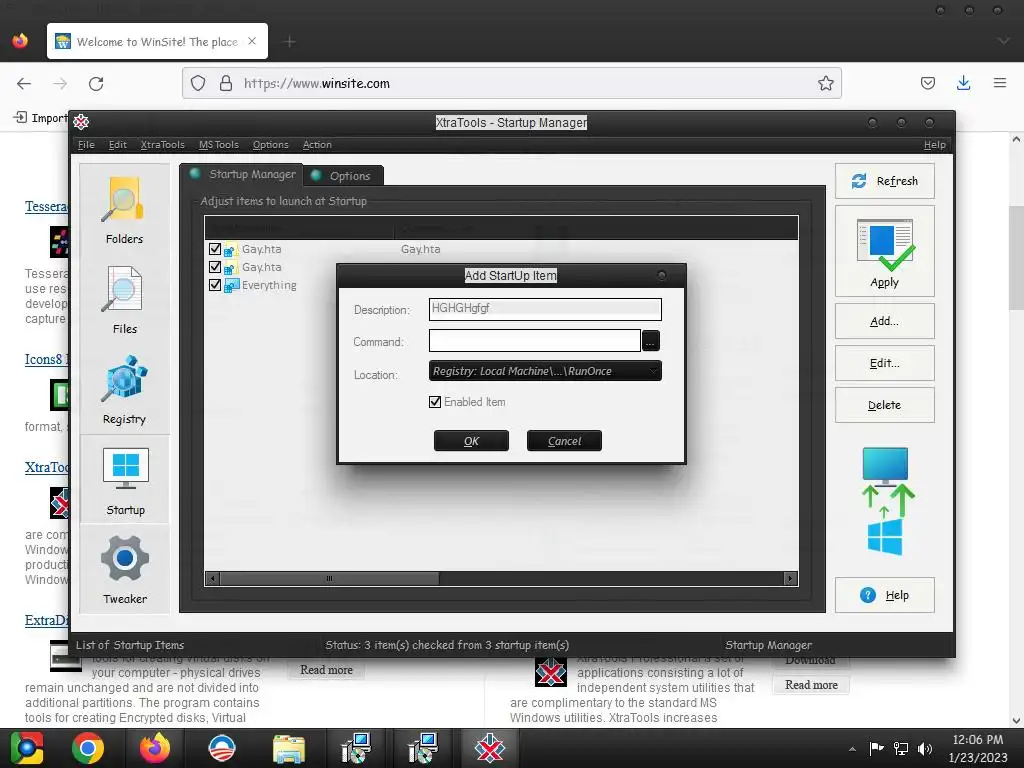
Task: Click the Read more button under XtraTools
Action: pyautogui.click(x=811, y=684)
